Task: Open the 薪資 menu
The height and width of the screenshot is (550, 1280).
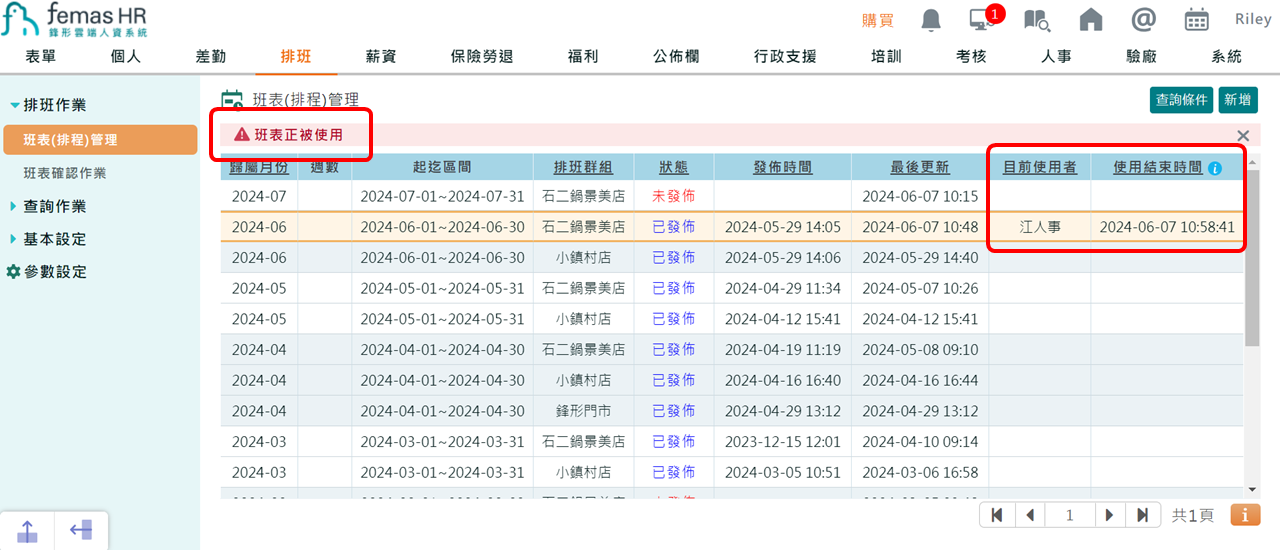Action: click(x=381, y=56)
